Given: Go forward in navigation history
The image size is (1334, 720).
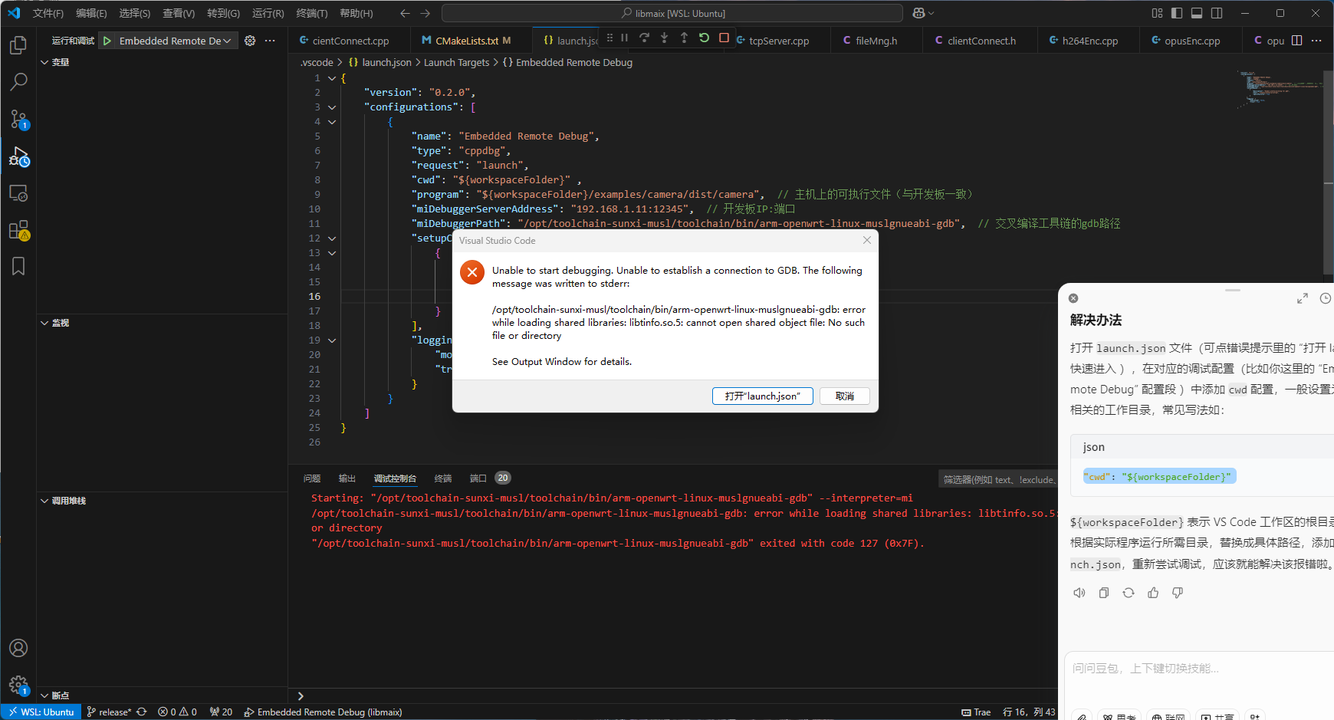Looking at the screenshot, I should pos(425,13).
